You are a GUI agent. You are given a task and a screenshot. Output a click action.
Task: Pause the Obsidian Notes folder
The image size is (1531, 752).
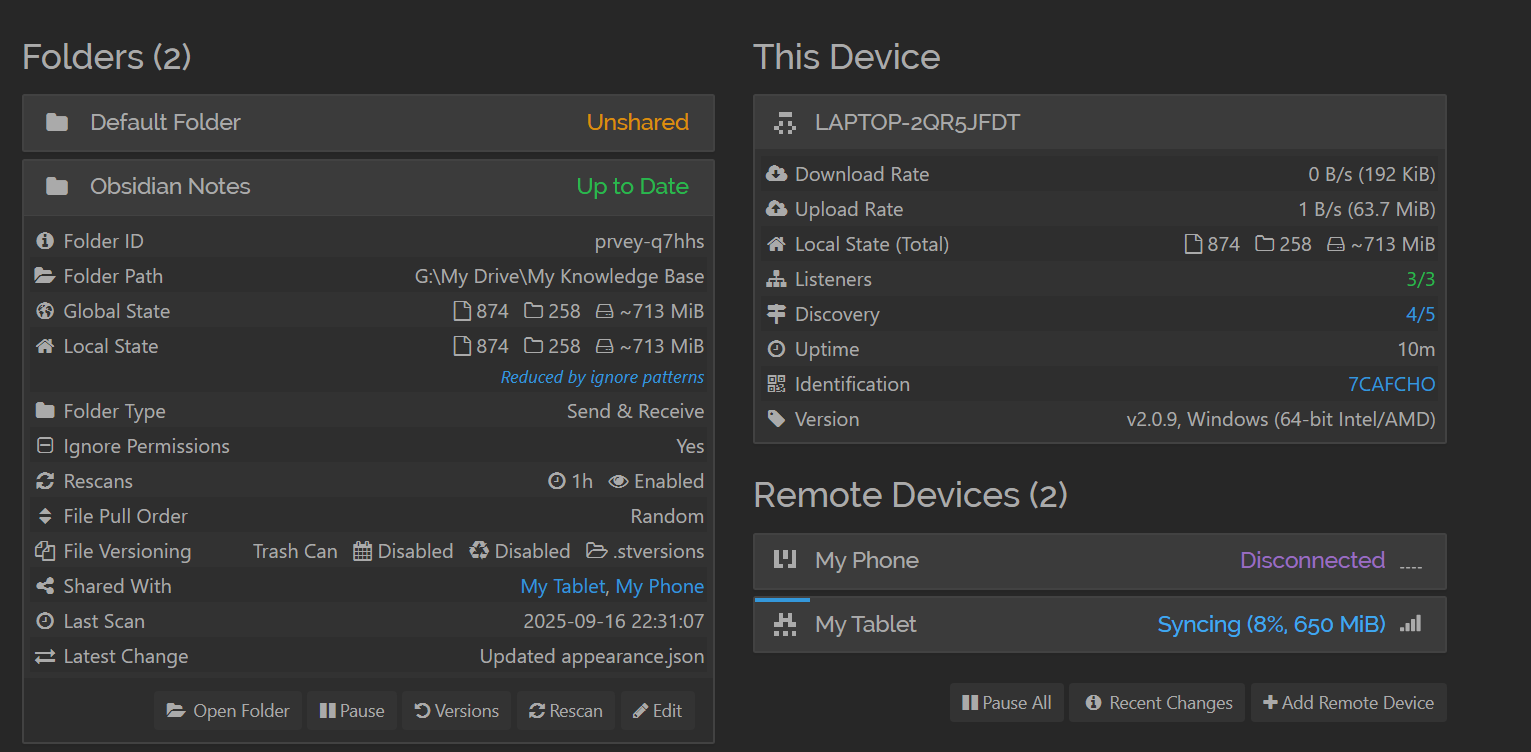[352, 711]
